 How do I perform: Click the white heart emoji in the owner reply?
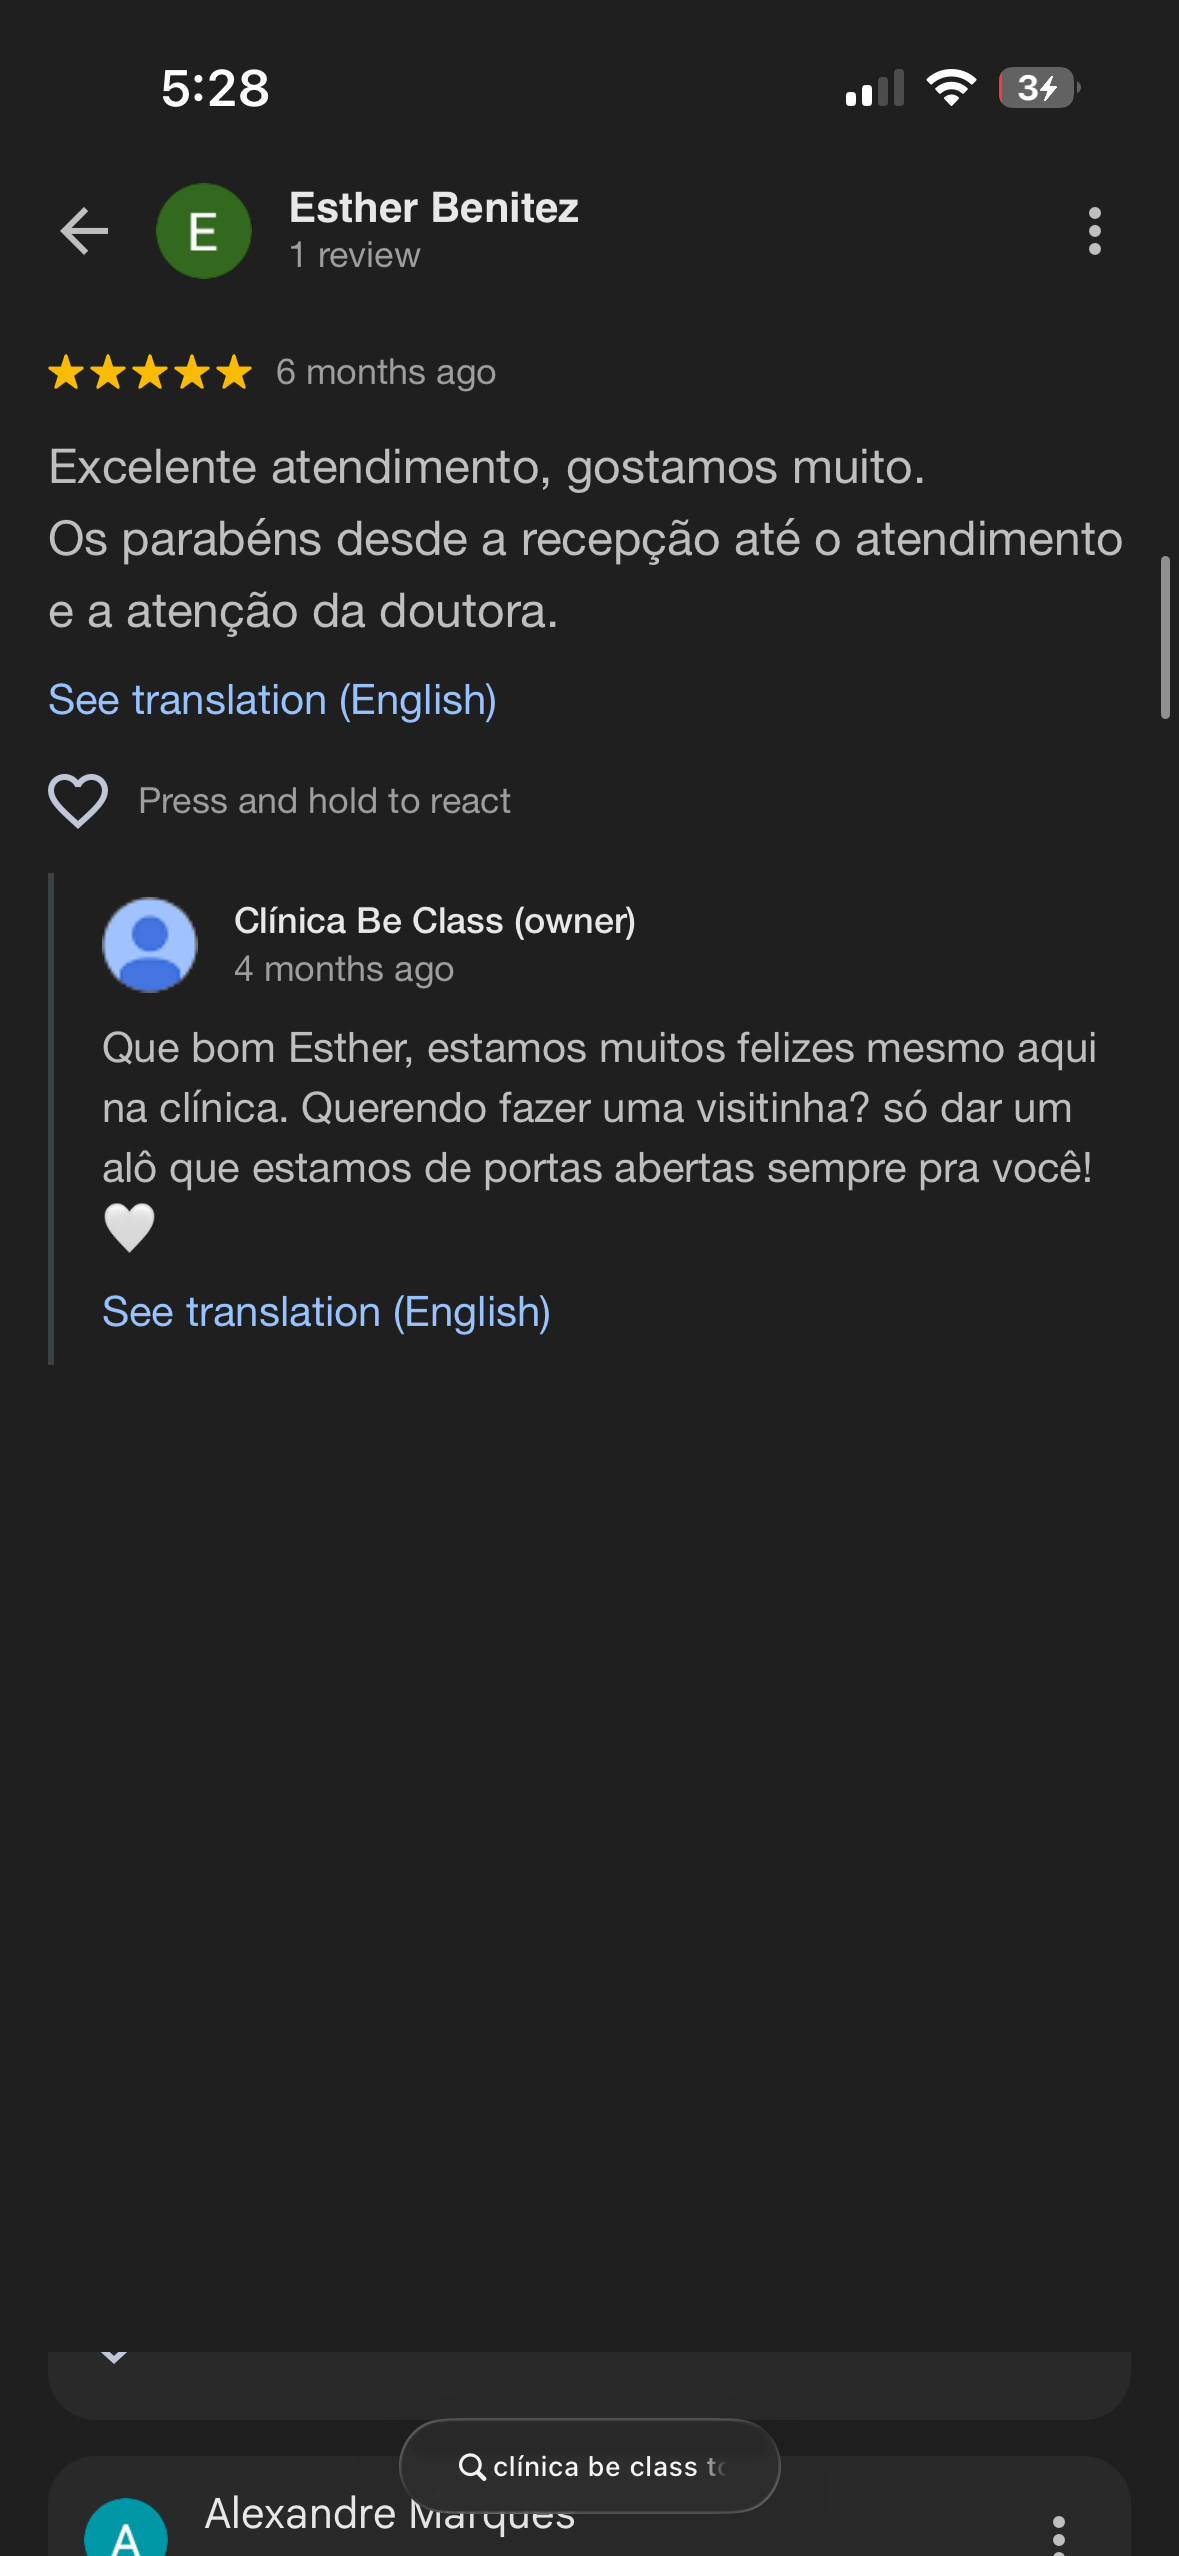pyautogui.click(x=129, y=1227)
